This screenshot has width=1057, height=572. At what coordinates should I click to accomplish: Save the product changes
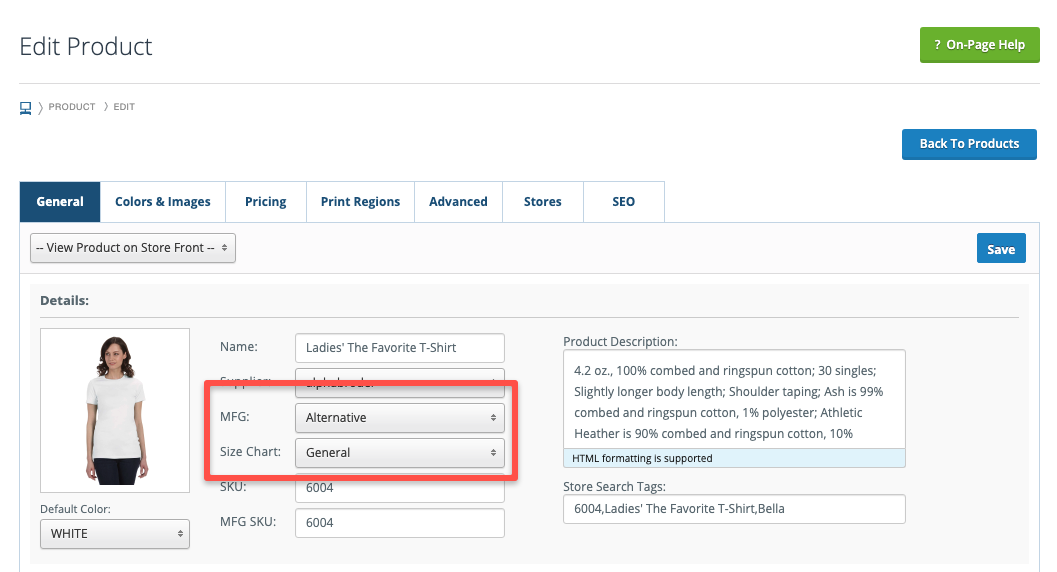(1000, 249)
